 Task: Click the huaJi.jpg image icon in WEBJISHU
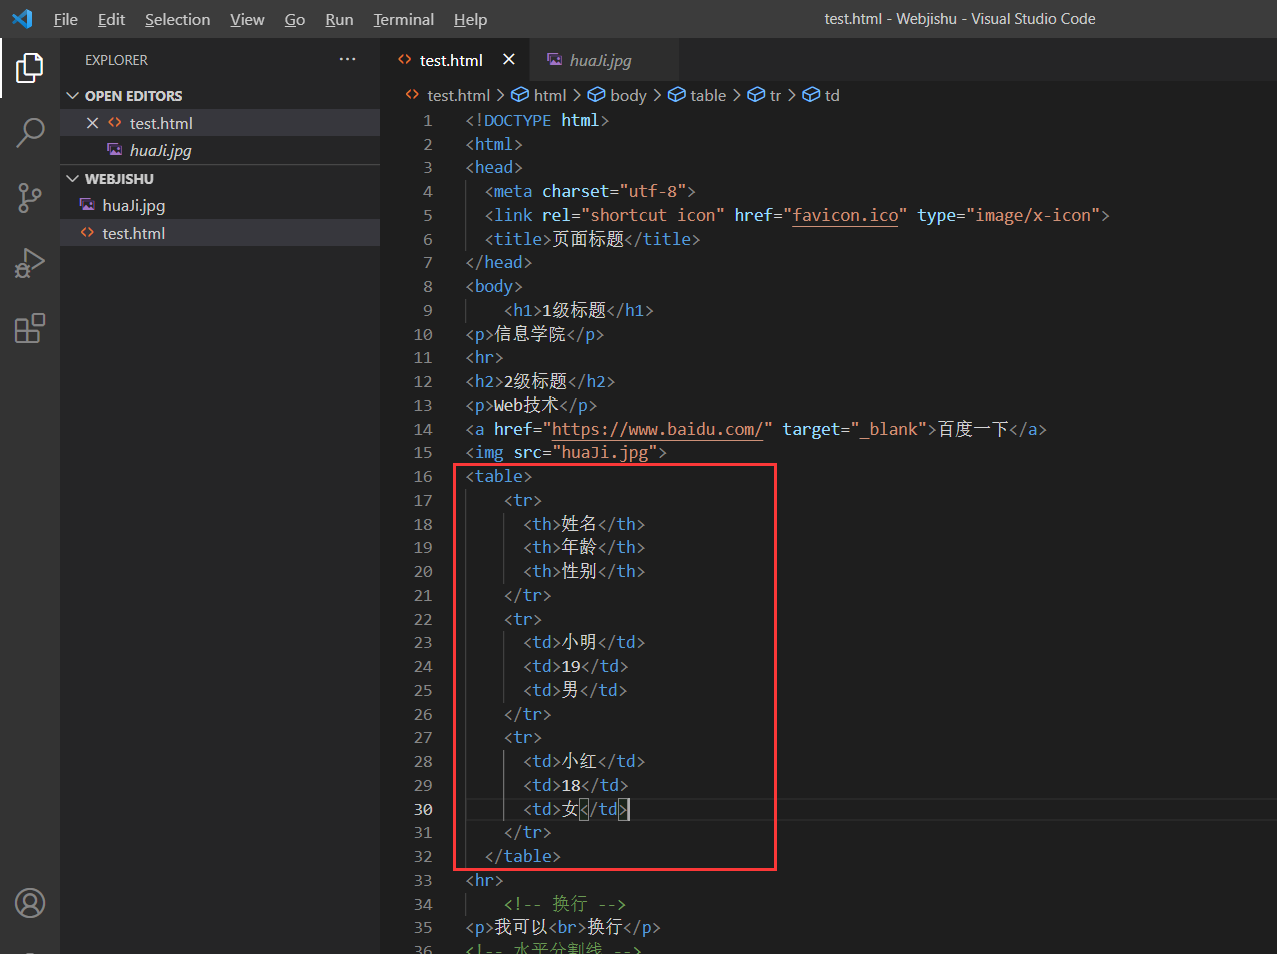click(87, 205)
